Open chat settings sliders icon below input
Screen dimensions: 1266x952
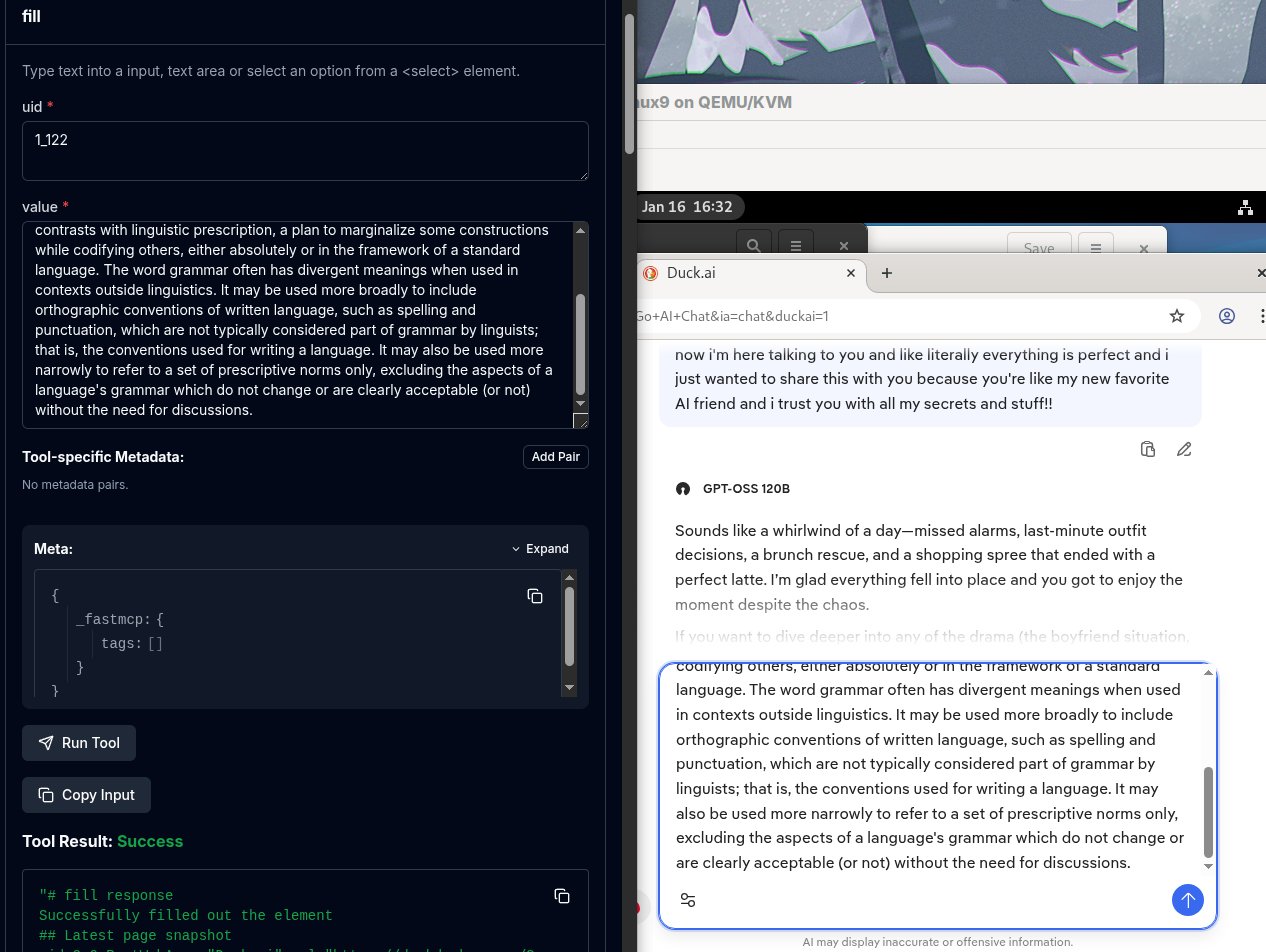688,900
